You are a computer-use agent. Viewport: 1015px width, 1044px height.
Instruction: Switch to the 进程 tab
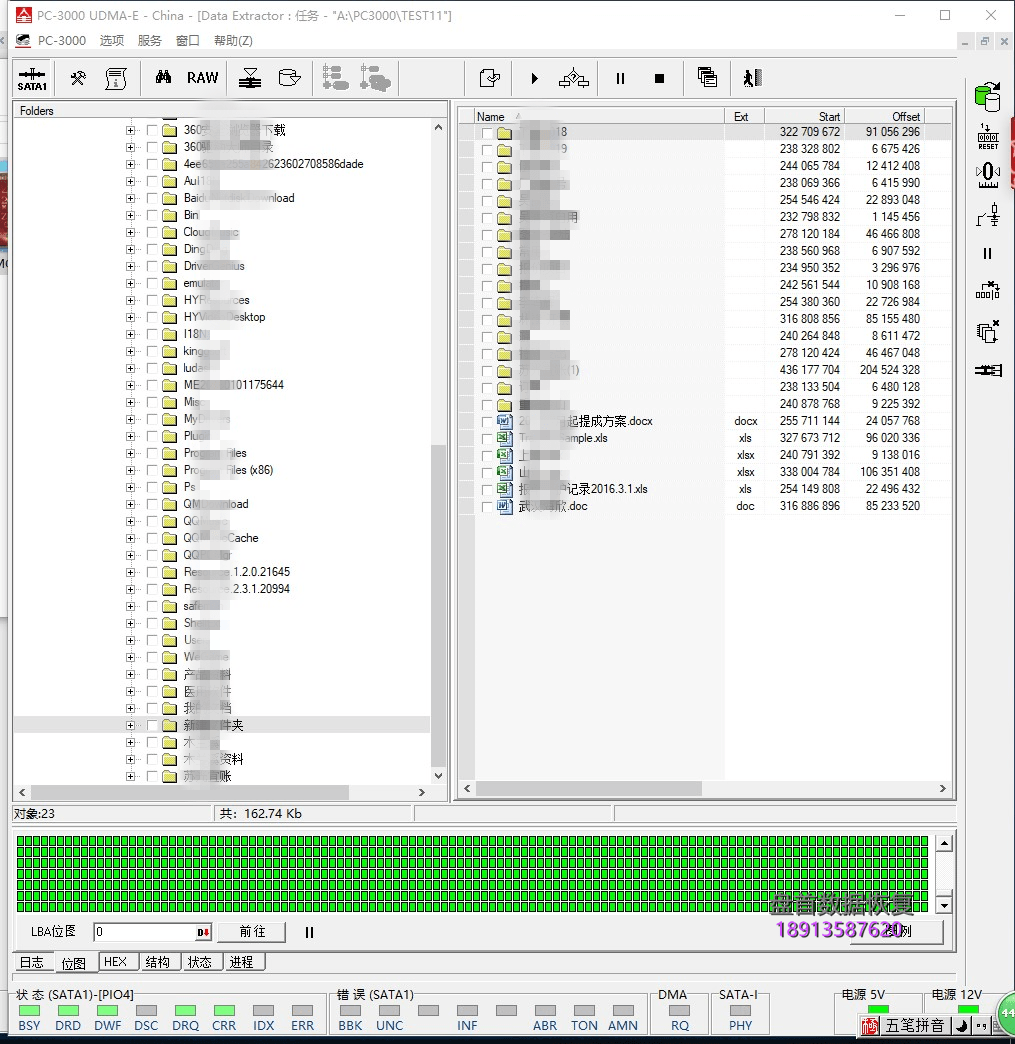[x=241, y=962]
